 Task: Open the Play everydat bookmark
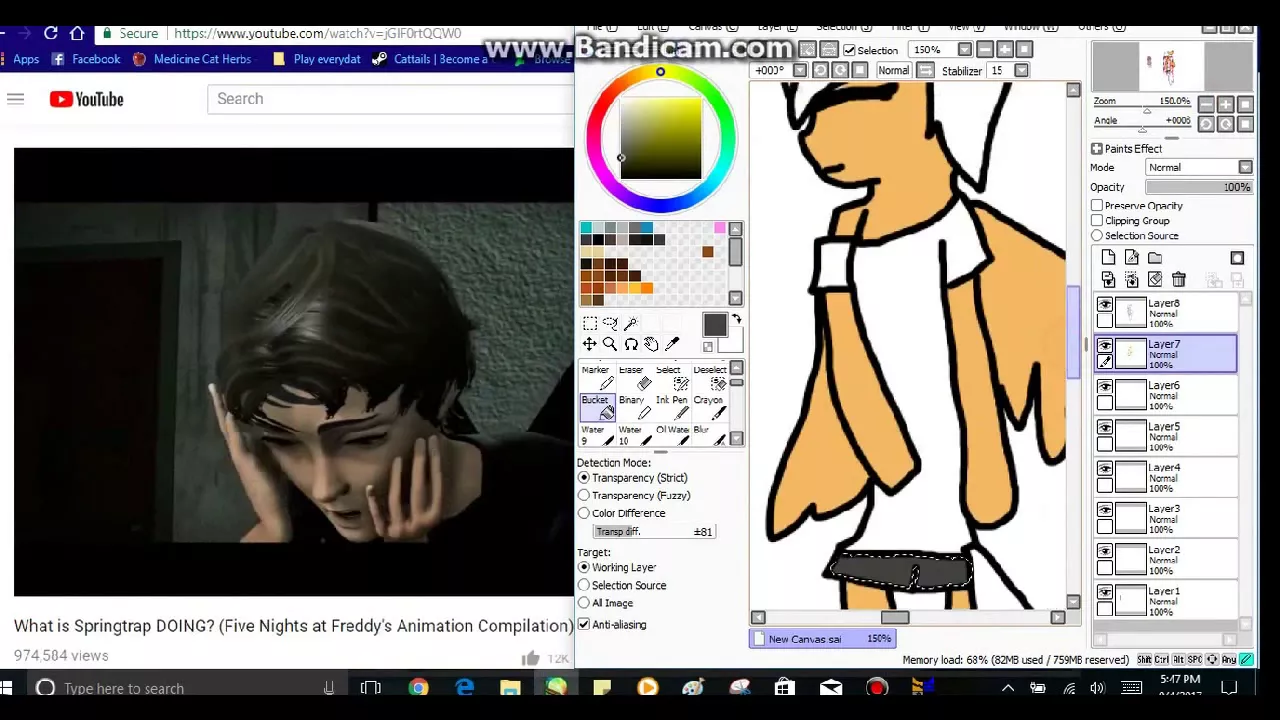[x=316, y=59]
